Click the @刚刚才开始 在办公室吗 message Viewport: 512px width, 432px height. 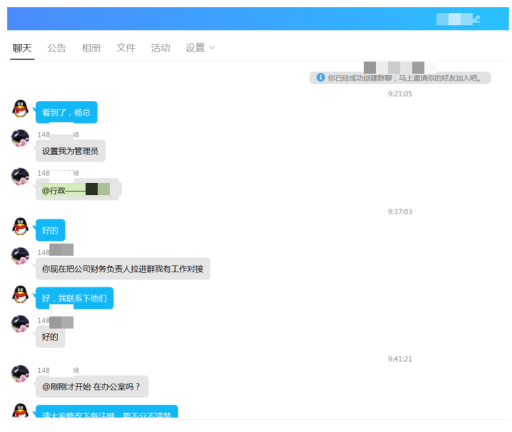click(x=92, y=387)
